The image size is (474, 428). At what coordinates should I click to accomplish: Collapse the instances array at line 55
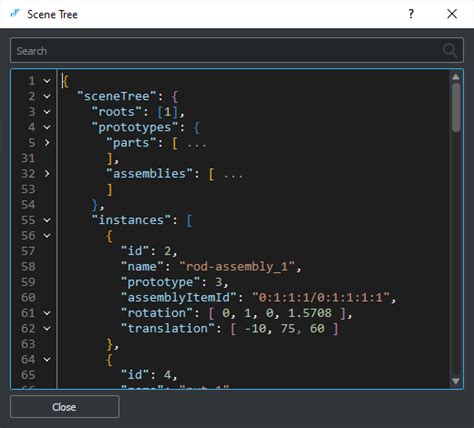[x=47, y=220]
